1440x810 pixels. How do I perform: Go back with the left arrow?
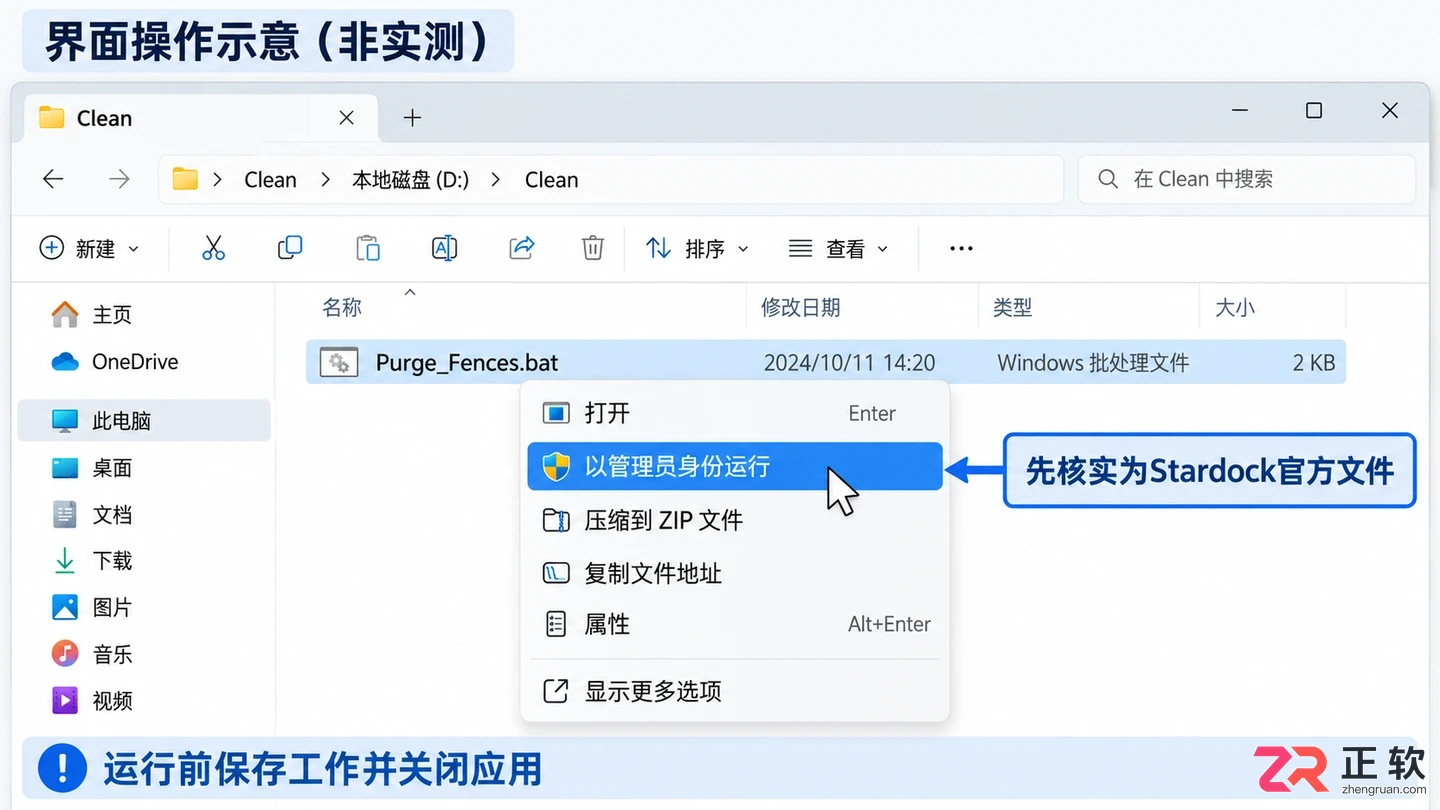point(53,179)
